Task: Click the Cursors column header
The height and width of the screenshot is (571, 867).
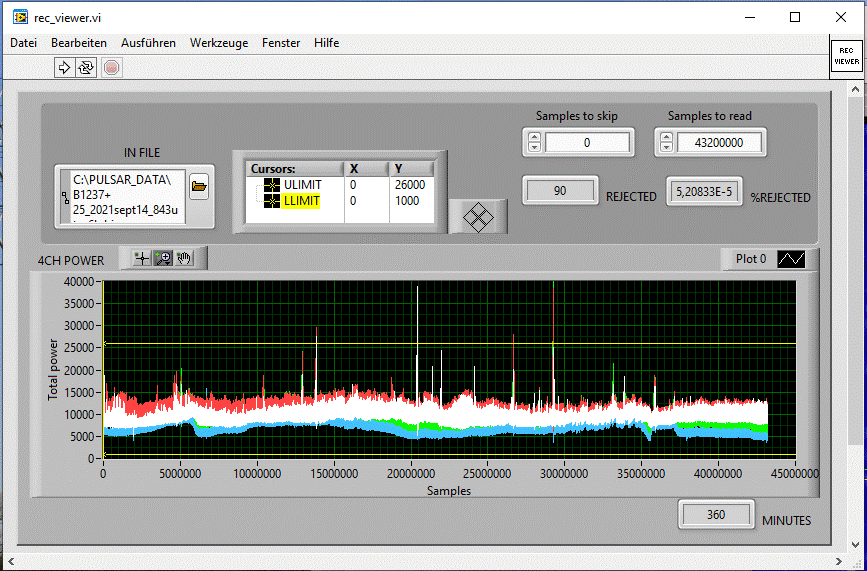Action: [295, 169]
